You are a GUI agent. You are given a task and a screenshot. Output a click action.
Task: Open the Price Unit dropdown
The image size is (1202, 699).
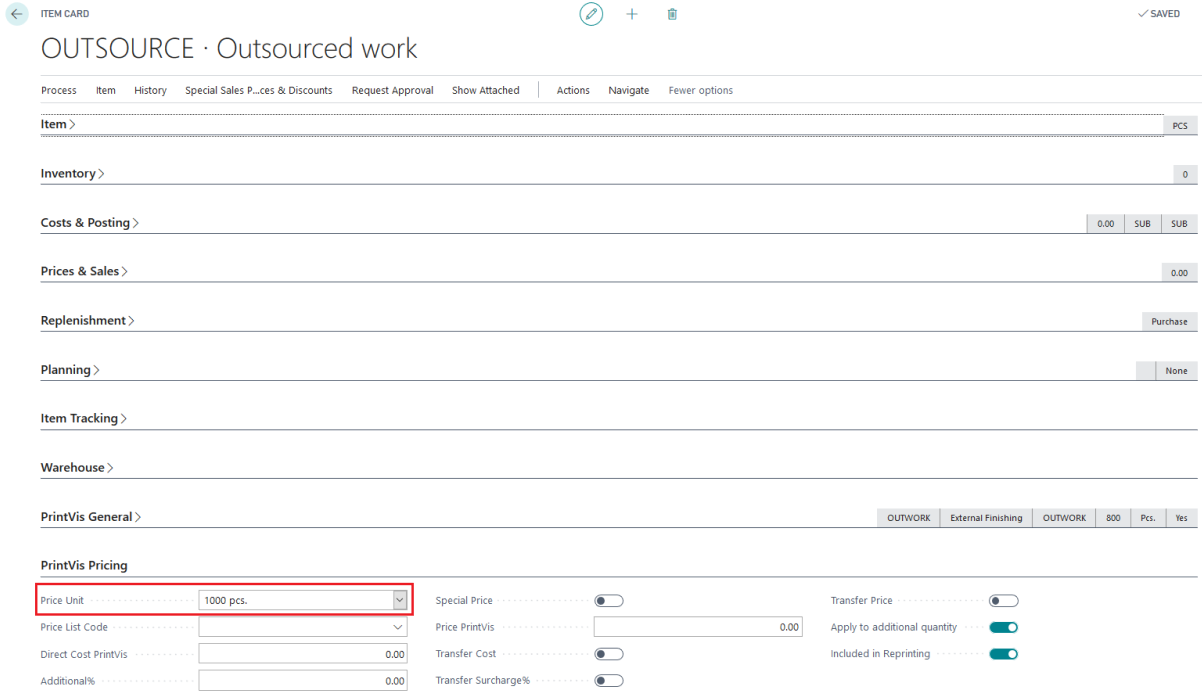(400, 601)
